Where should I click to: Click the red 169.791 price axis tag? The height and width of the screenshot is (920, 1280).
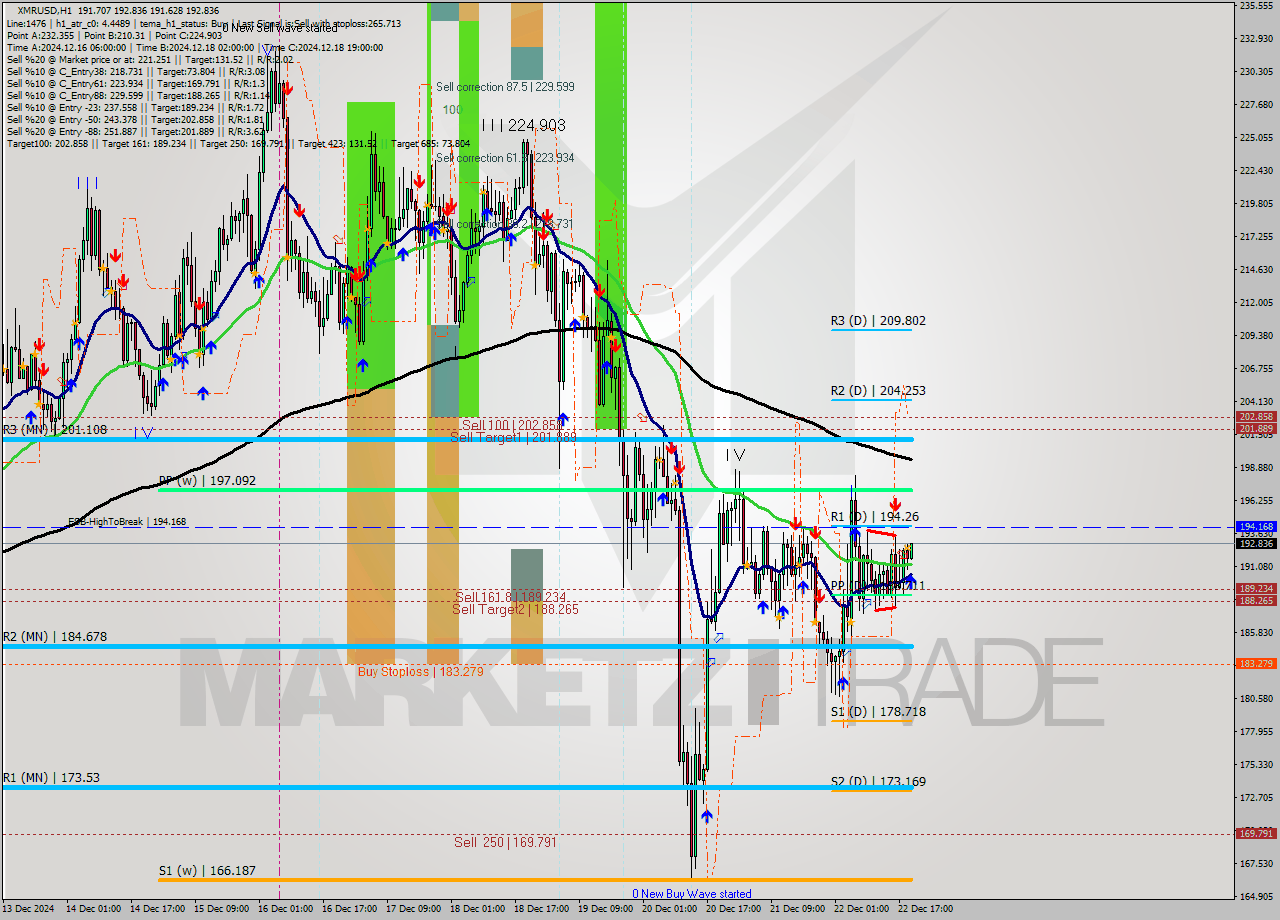click(1255, 833)
